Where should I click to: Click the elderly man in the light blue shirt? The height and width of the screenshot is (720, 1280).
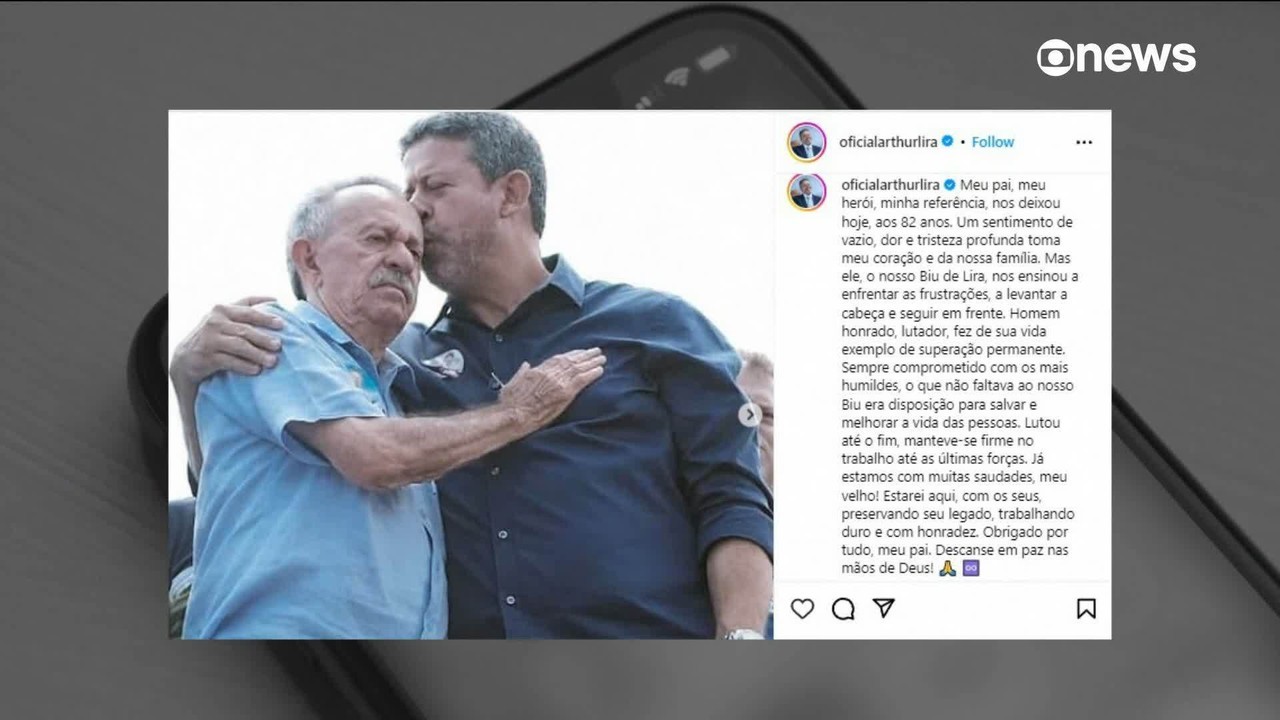coord(320,430)
